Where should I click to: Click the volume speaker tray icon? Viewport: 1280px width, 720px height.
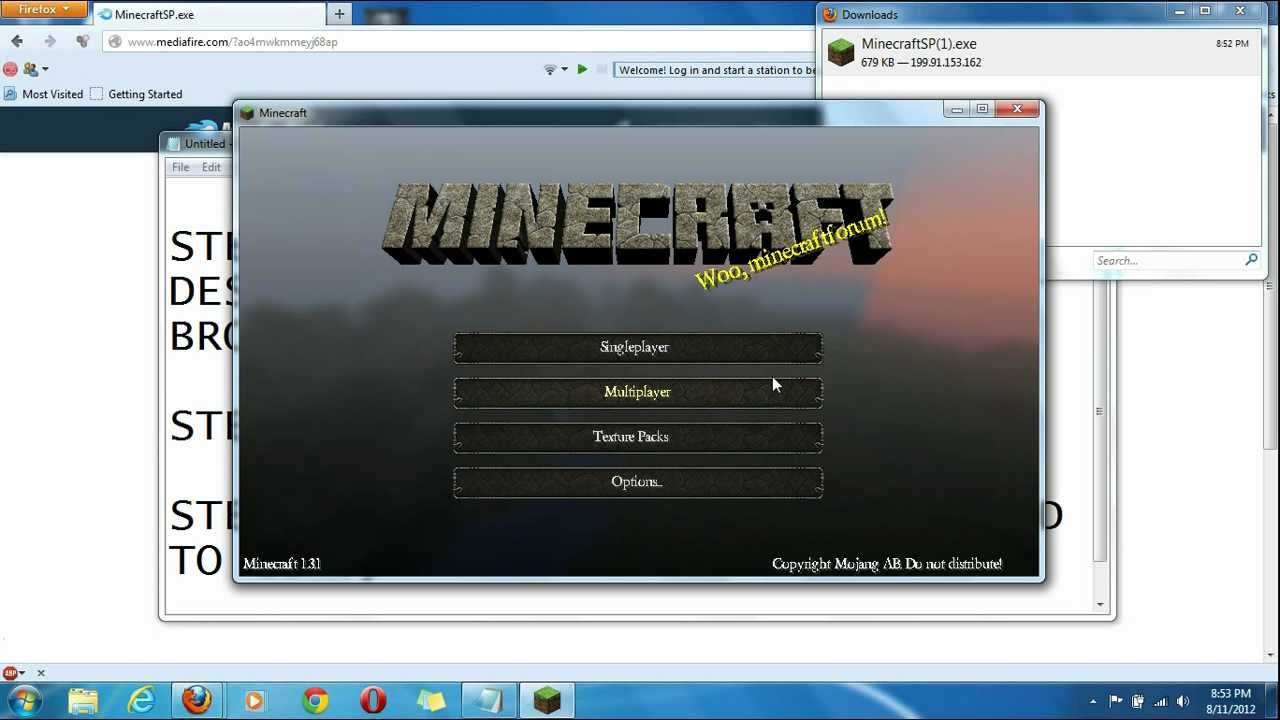pos(1184,701)
